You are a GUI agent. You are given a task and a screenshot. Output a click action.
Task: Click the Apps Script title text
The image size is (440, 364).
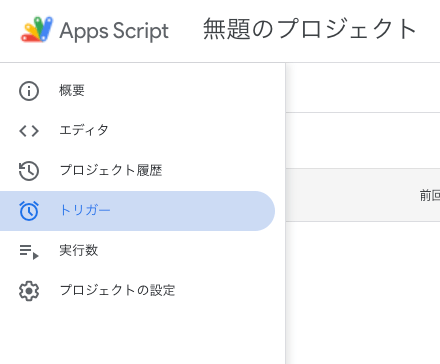click(x=114, y=31)
